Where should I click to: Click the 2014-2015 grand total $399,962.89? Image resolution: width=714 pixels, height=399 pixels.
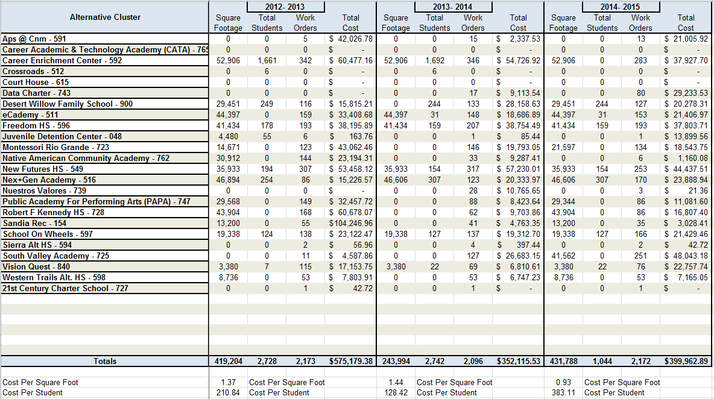[686, 361]
